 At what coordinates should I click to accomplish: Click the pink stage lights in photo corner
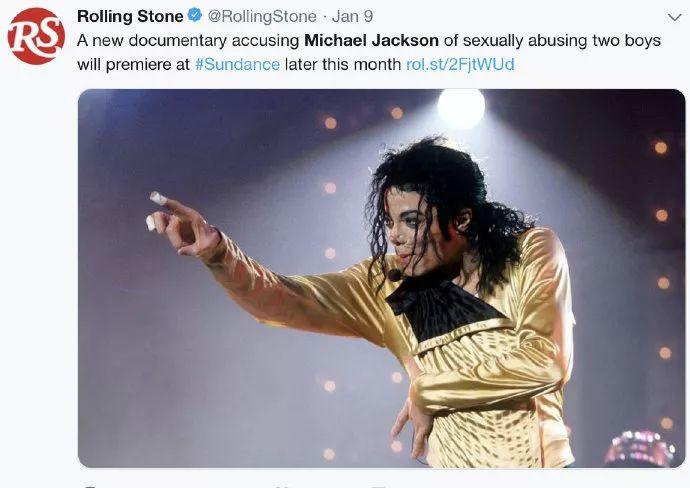coord(641,448)
